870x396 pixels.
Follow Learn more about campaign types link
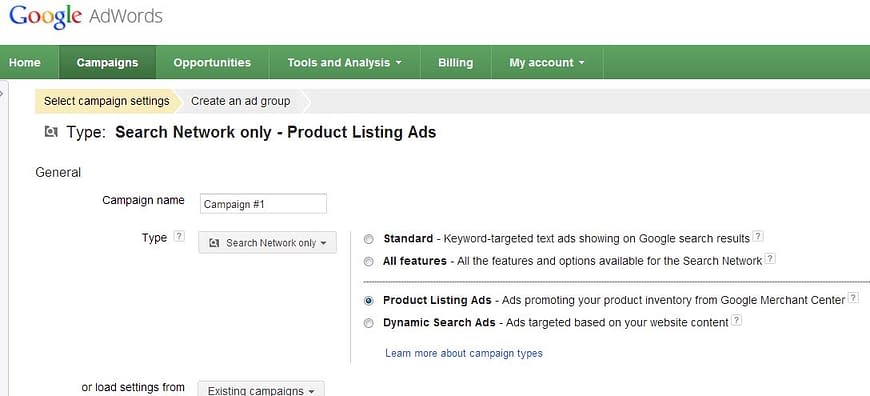[x=464, y=353]
